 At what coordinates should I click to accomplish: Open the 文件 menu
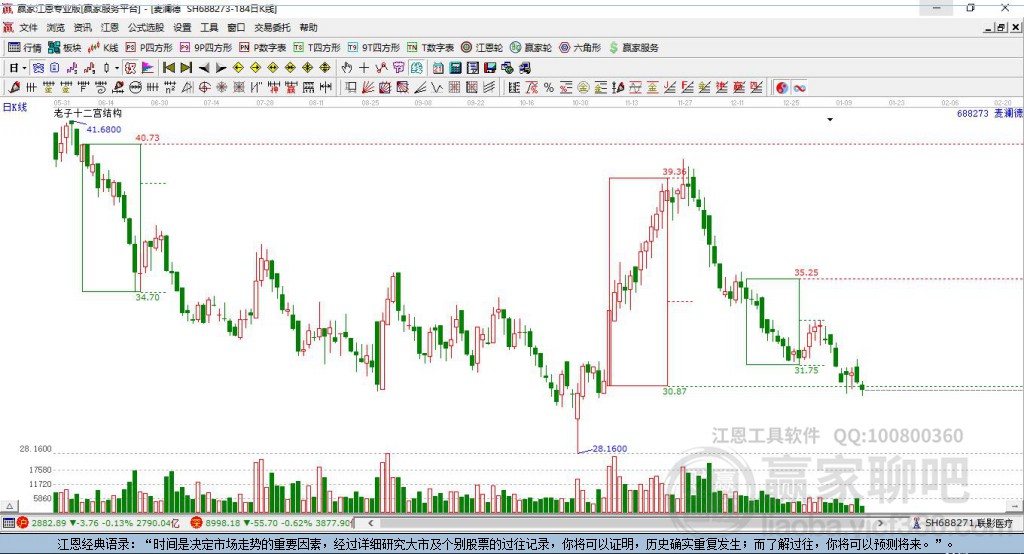click(x=28, y=27)
